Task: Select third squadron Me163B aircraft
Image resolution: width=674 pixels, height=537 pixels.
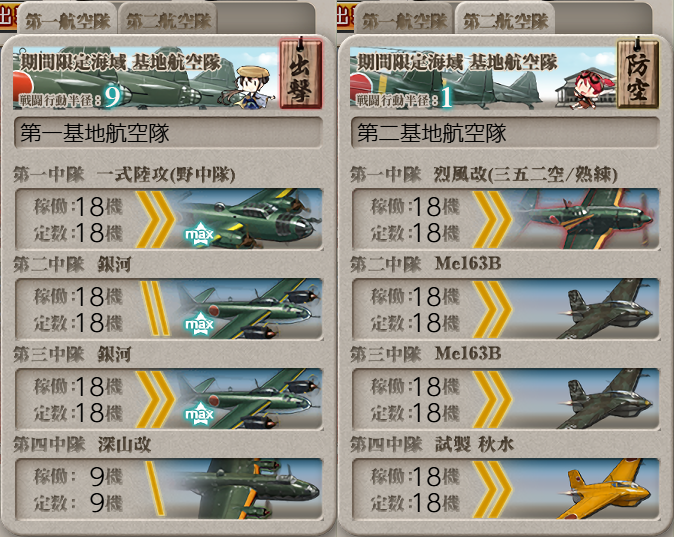Action: [606, 399]
